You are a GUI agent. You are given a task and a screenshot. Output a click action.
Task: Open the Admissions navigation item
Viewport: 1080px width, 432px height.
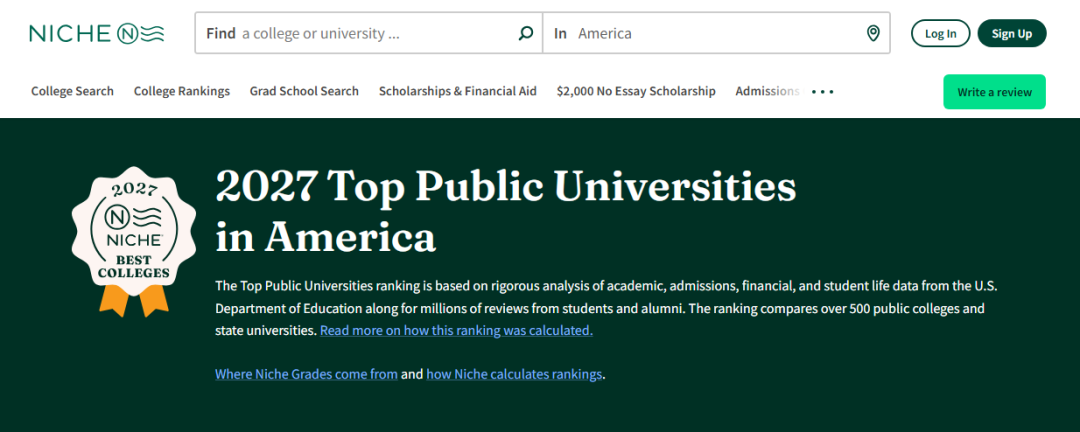[x=768, y=91]
